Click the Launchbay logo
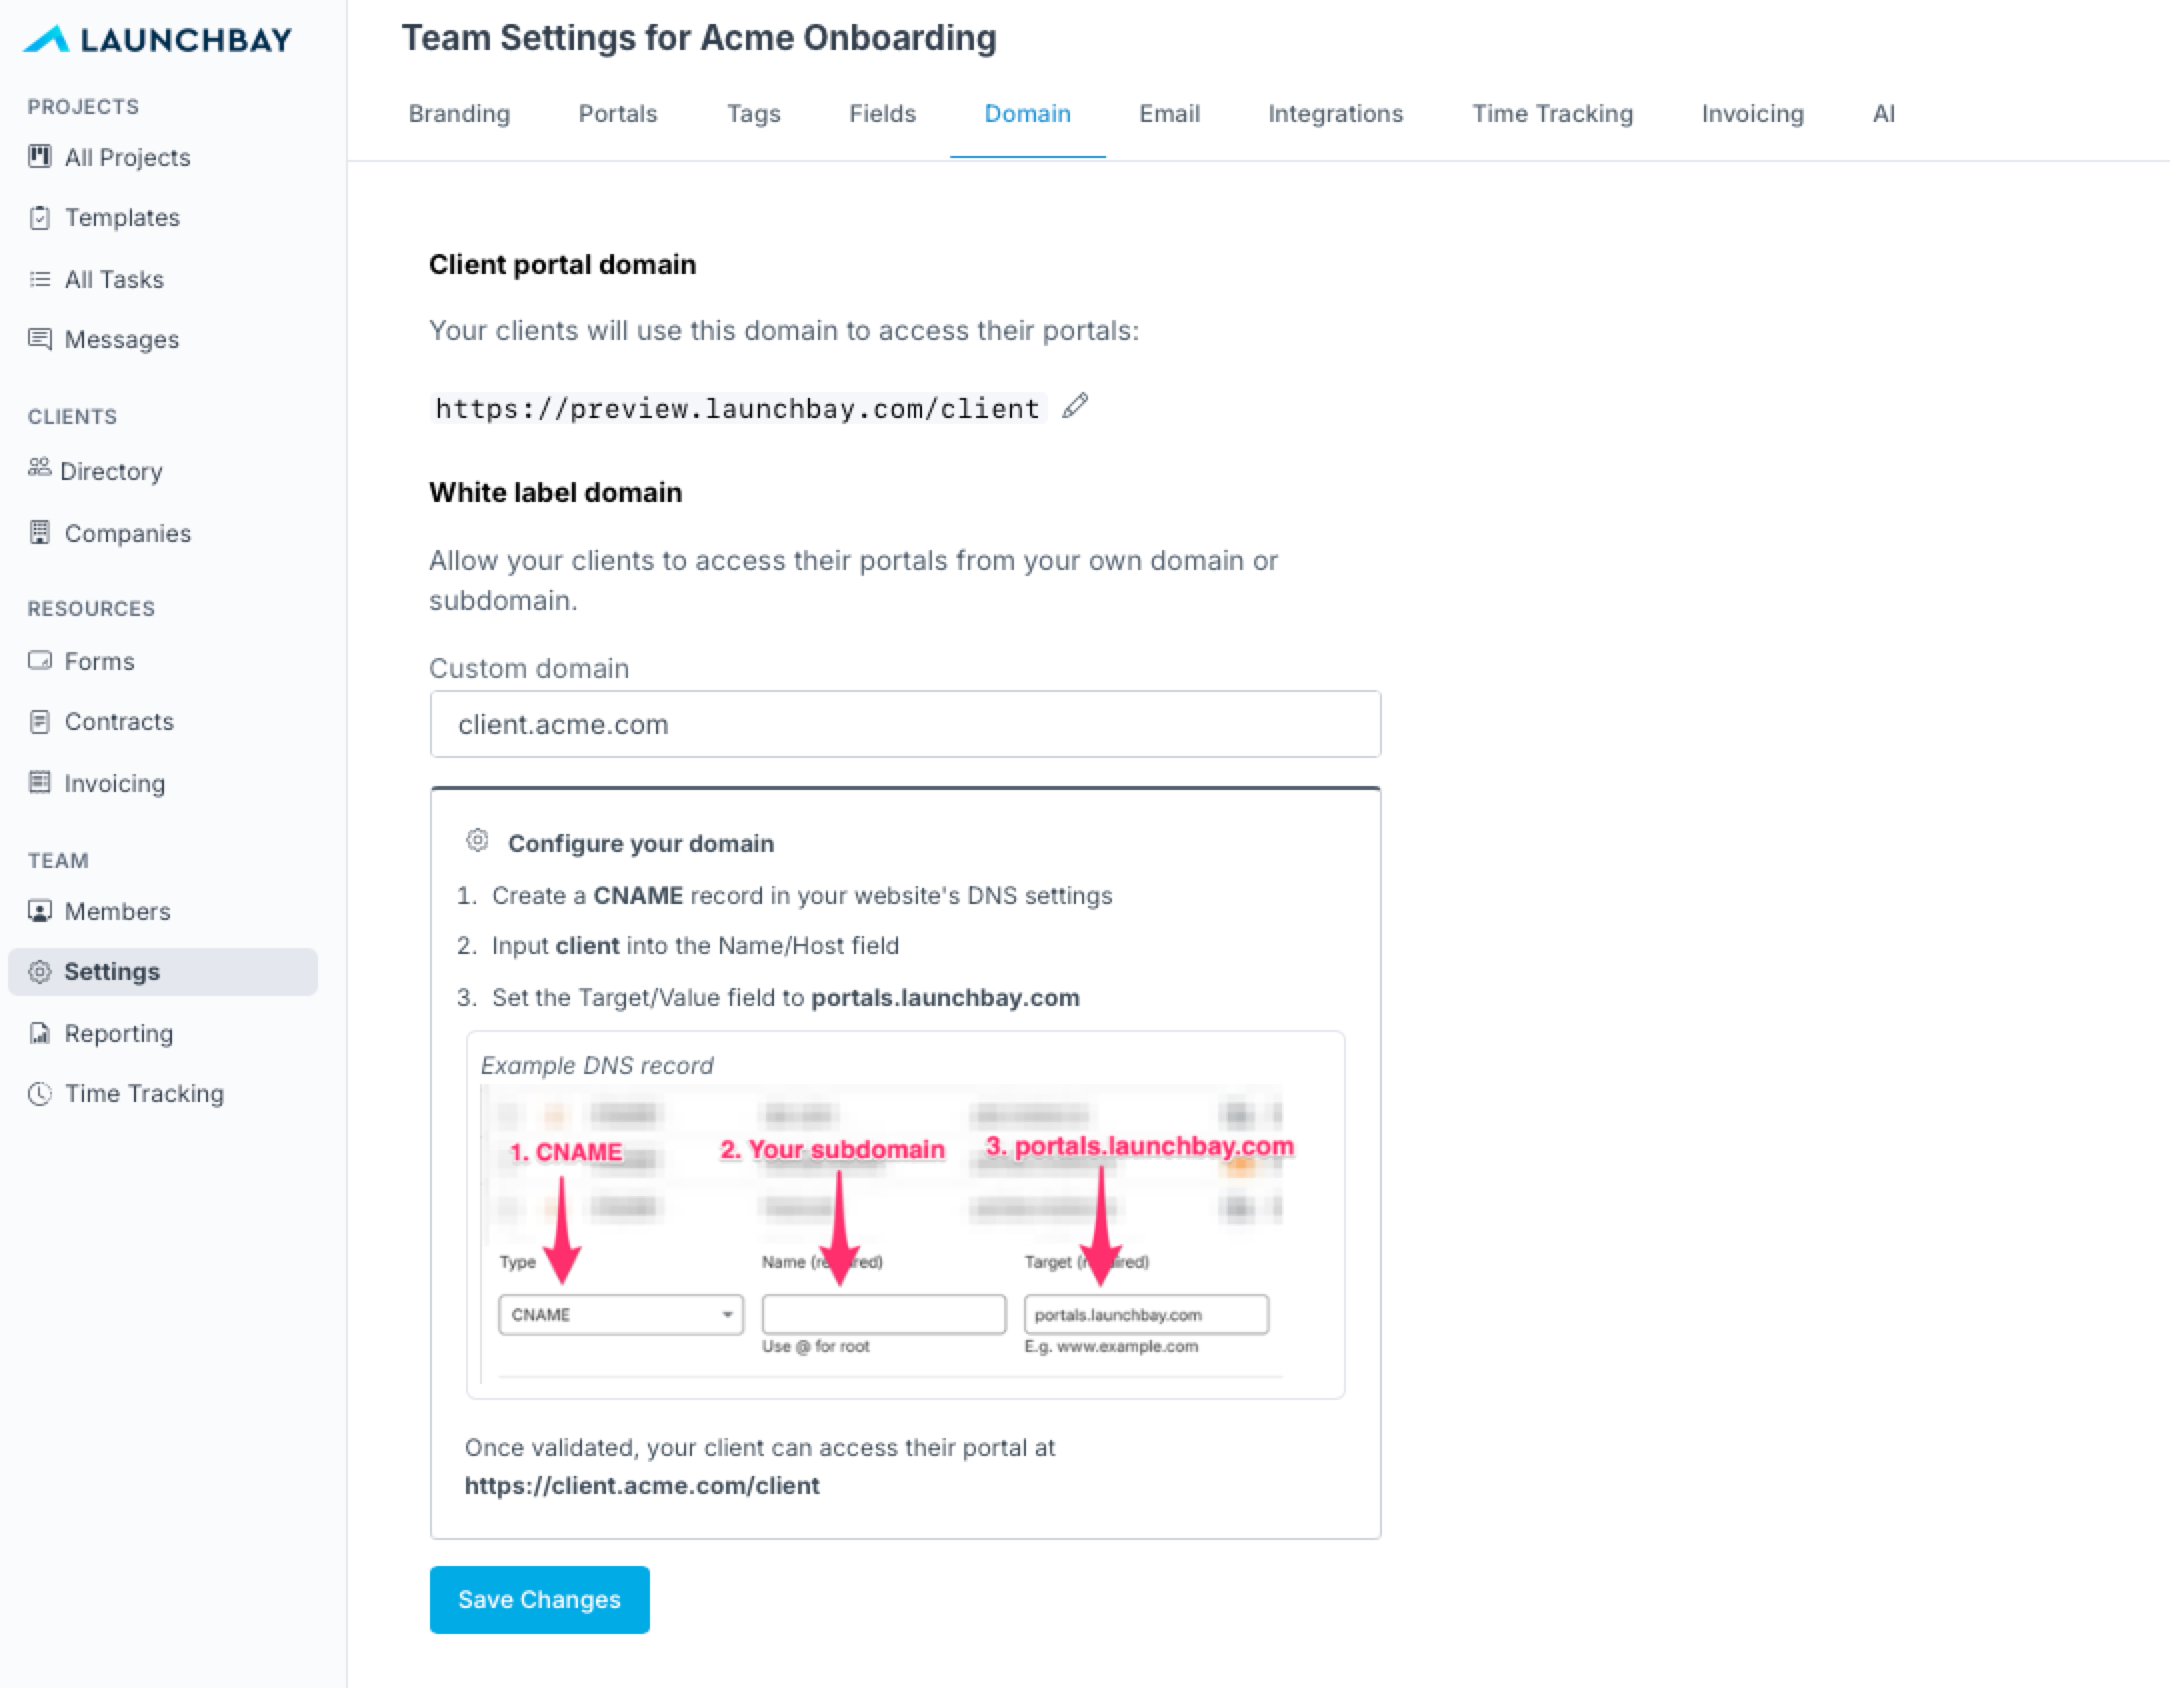This screenshot has height=1688, width=2170. (x=158, y=39)
